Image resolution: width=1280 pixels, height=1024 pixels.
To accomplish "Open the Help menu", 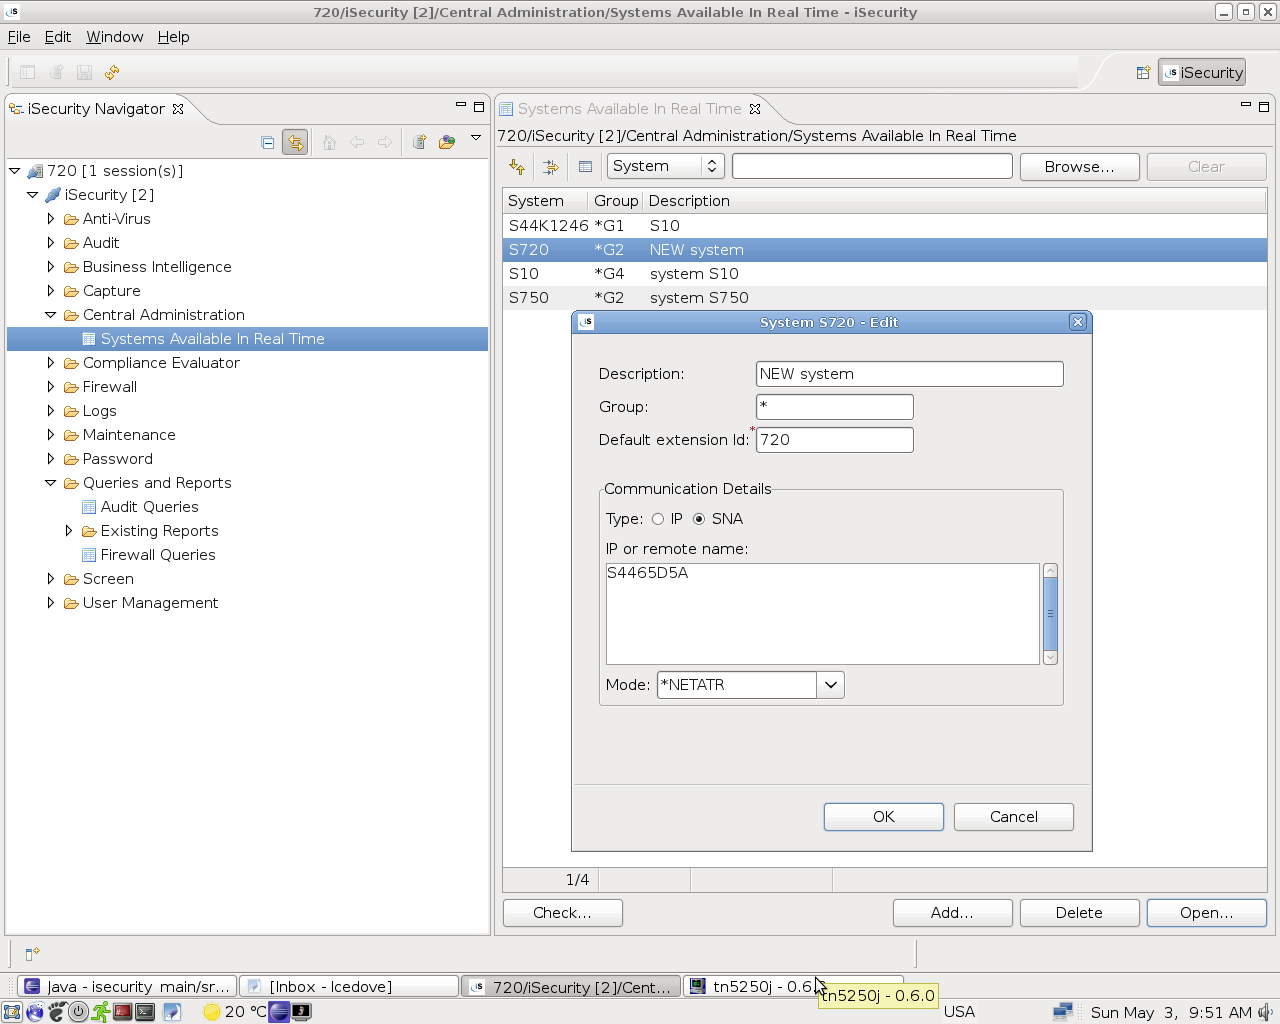I will click(x=173, y=37).
